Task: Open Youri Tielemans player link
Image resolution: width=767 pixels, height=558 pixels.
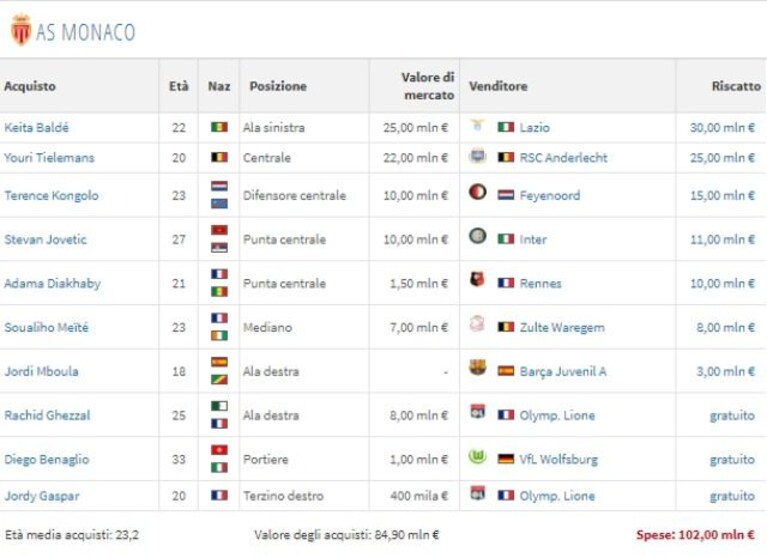Action: [49, 158]
